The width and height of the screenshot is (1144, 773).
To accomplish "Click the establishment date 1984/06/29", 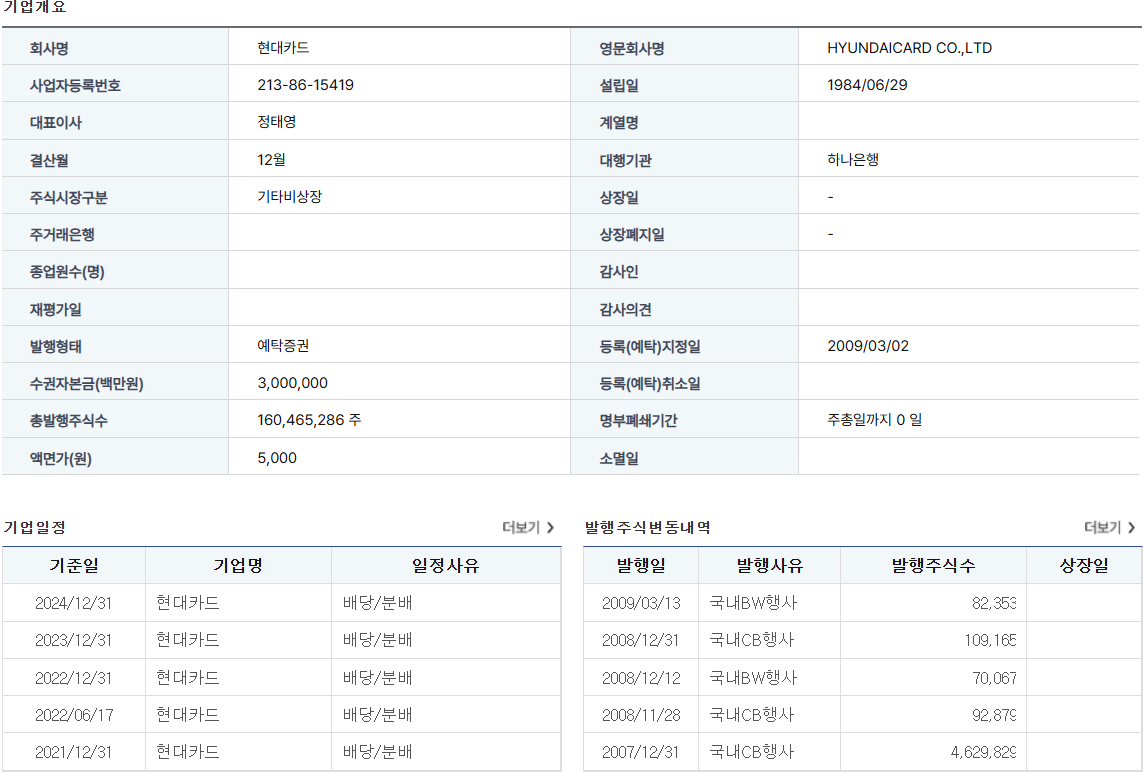I will click(867, 85).
